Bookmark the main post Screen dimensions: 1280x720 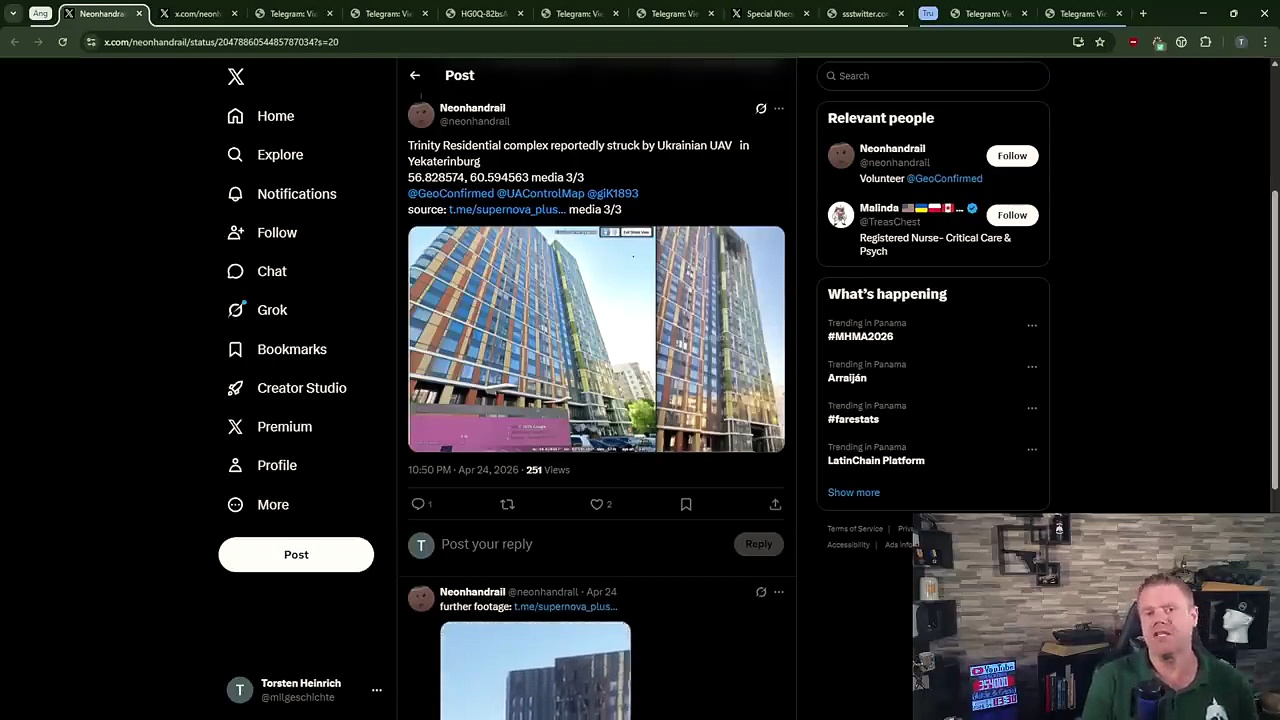pos(686,505)
